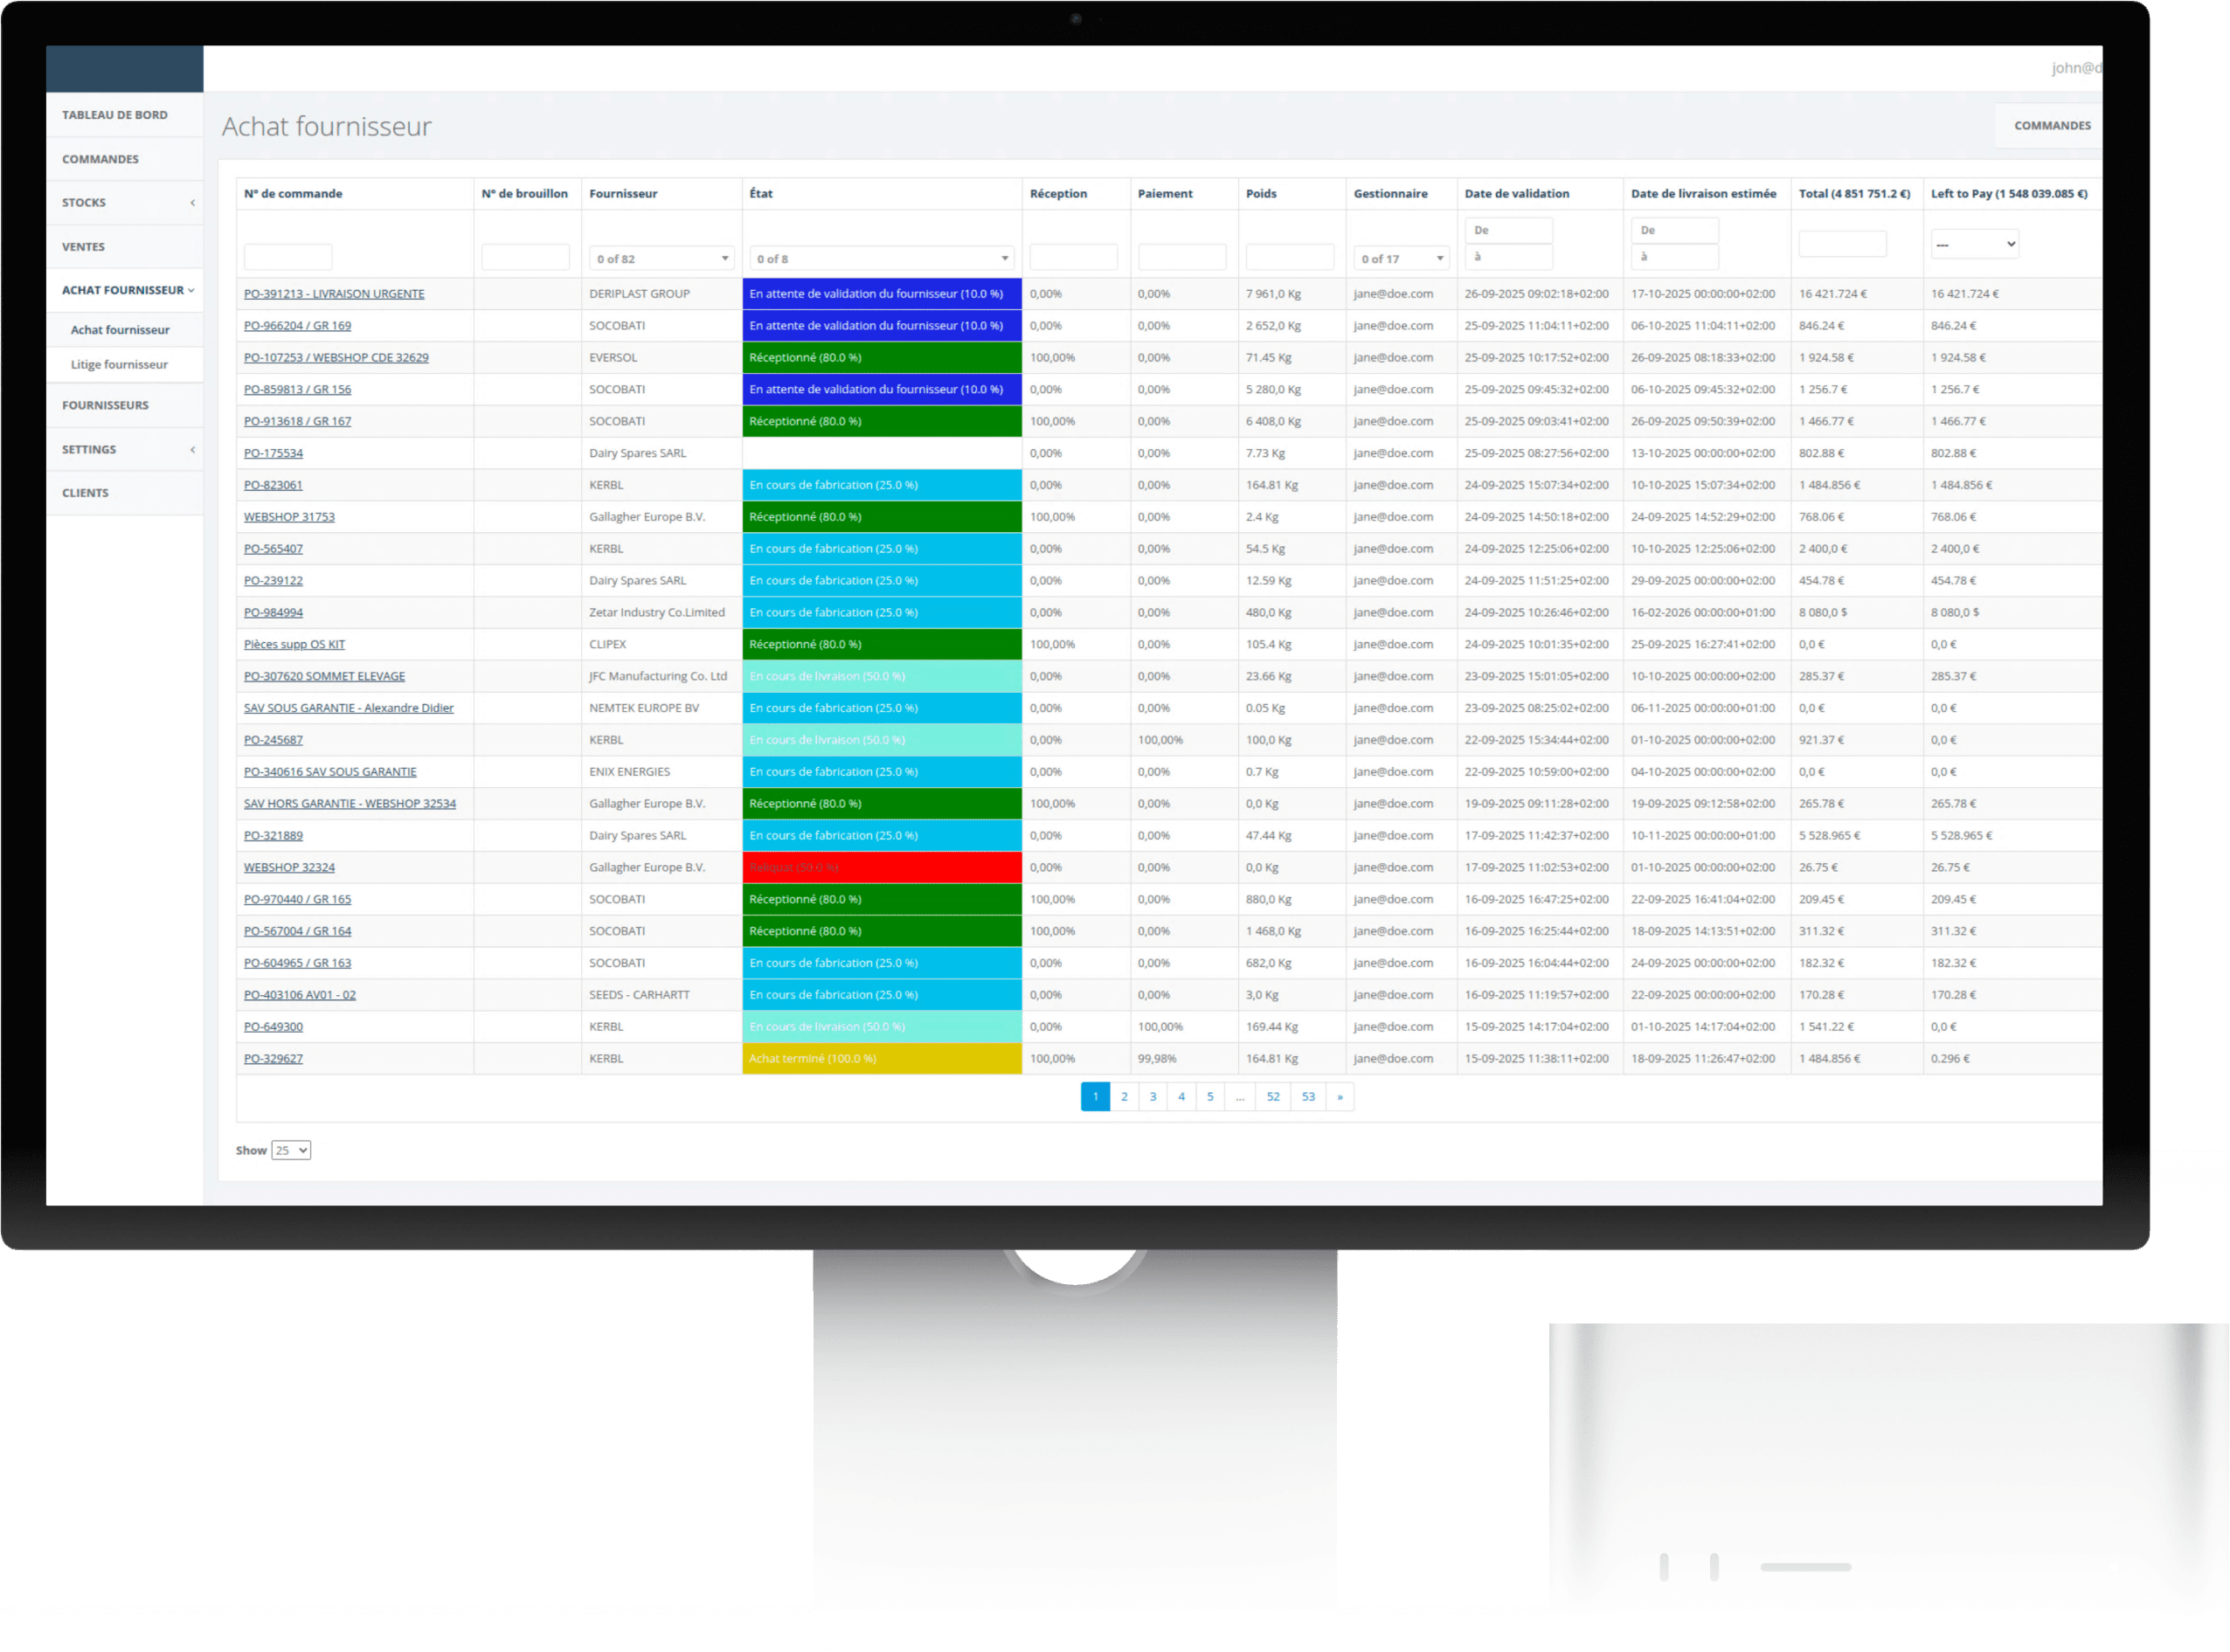Open order WEBSHOP 32324 link

[x=289, y=868]
